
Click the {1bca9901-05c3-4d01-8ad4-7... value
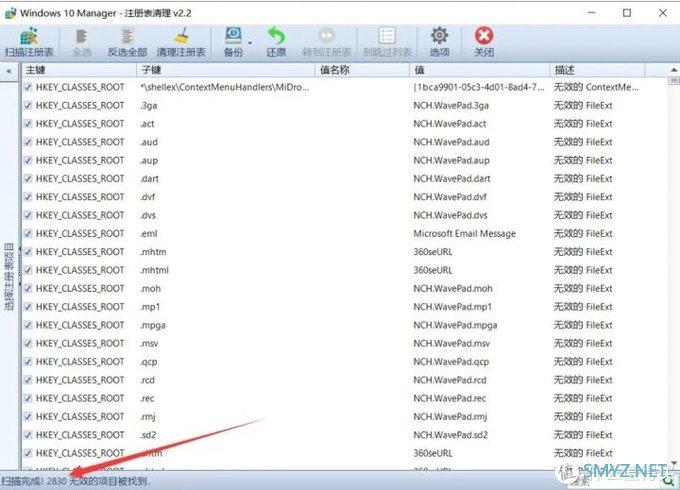click(479, 87)
